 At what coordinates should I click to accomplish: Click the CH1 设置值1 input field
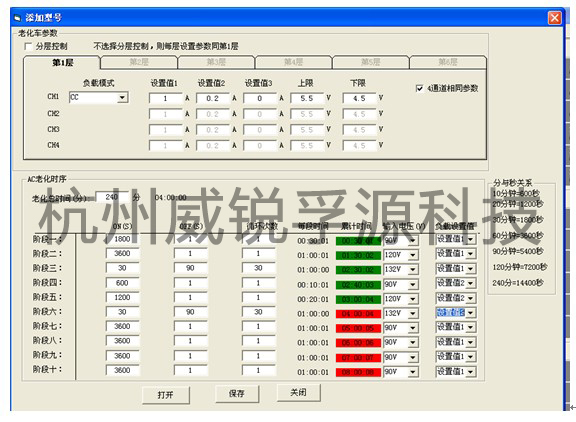click(165, 98)
